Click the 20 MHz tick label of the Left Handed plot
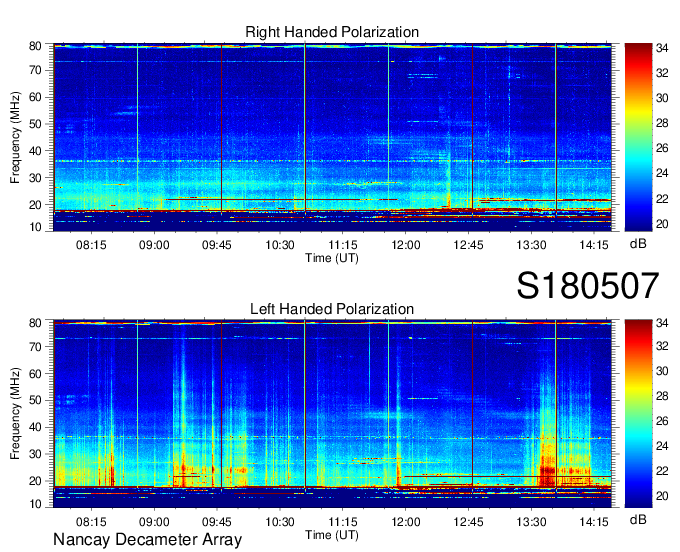This screenshot has width=680, height=552. pyautogui.click(x=35, y=481)
